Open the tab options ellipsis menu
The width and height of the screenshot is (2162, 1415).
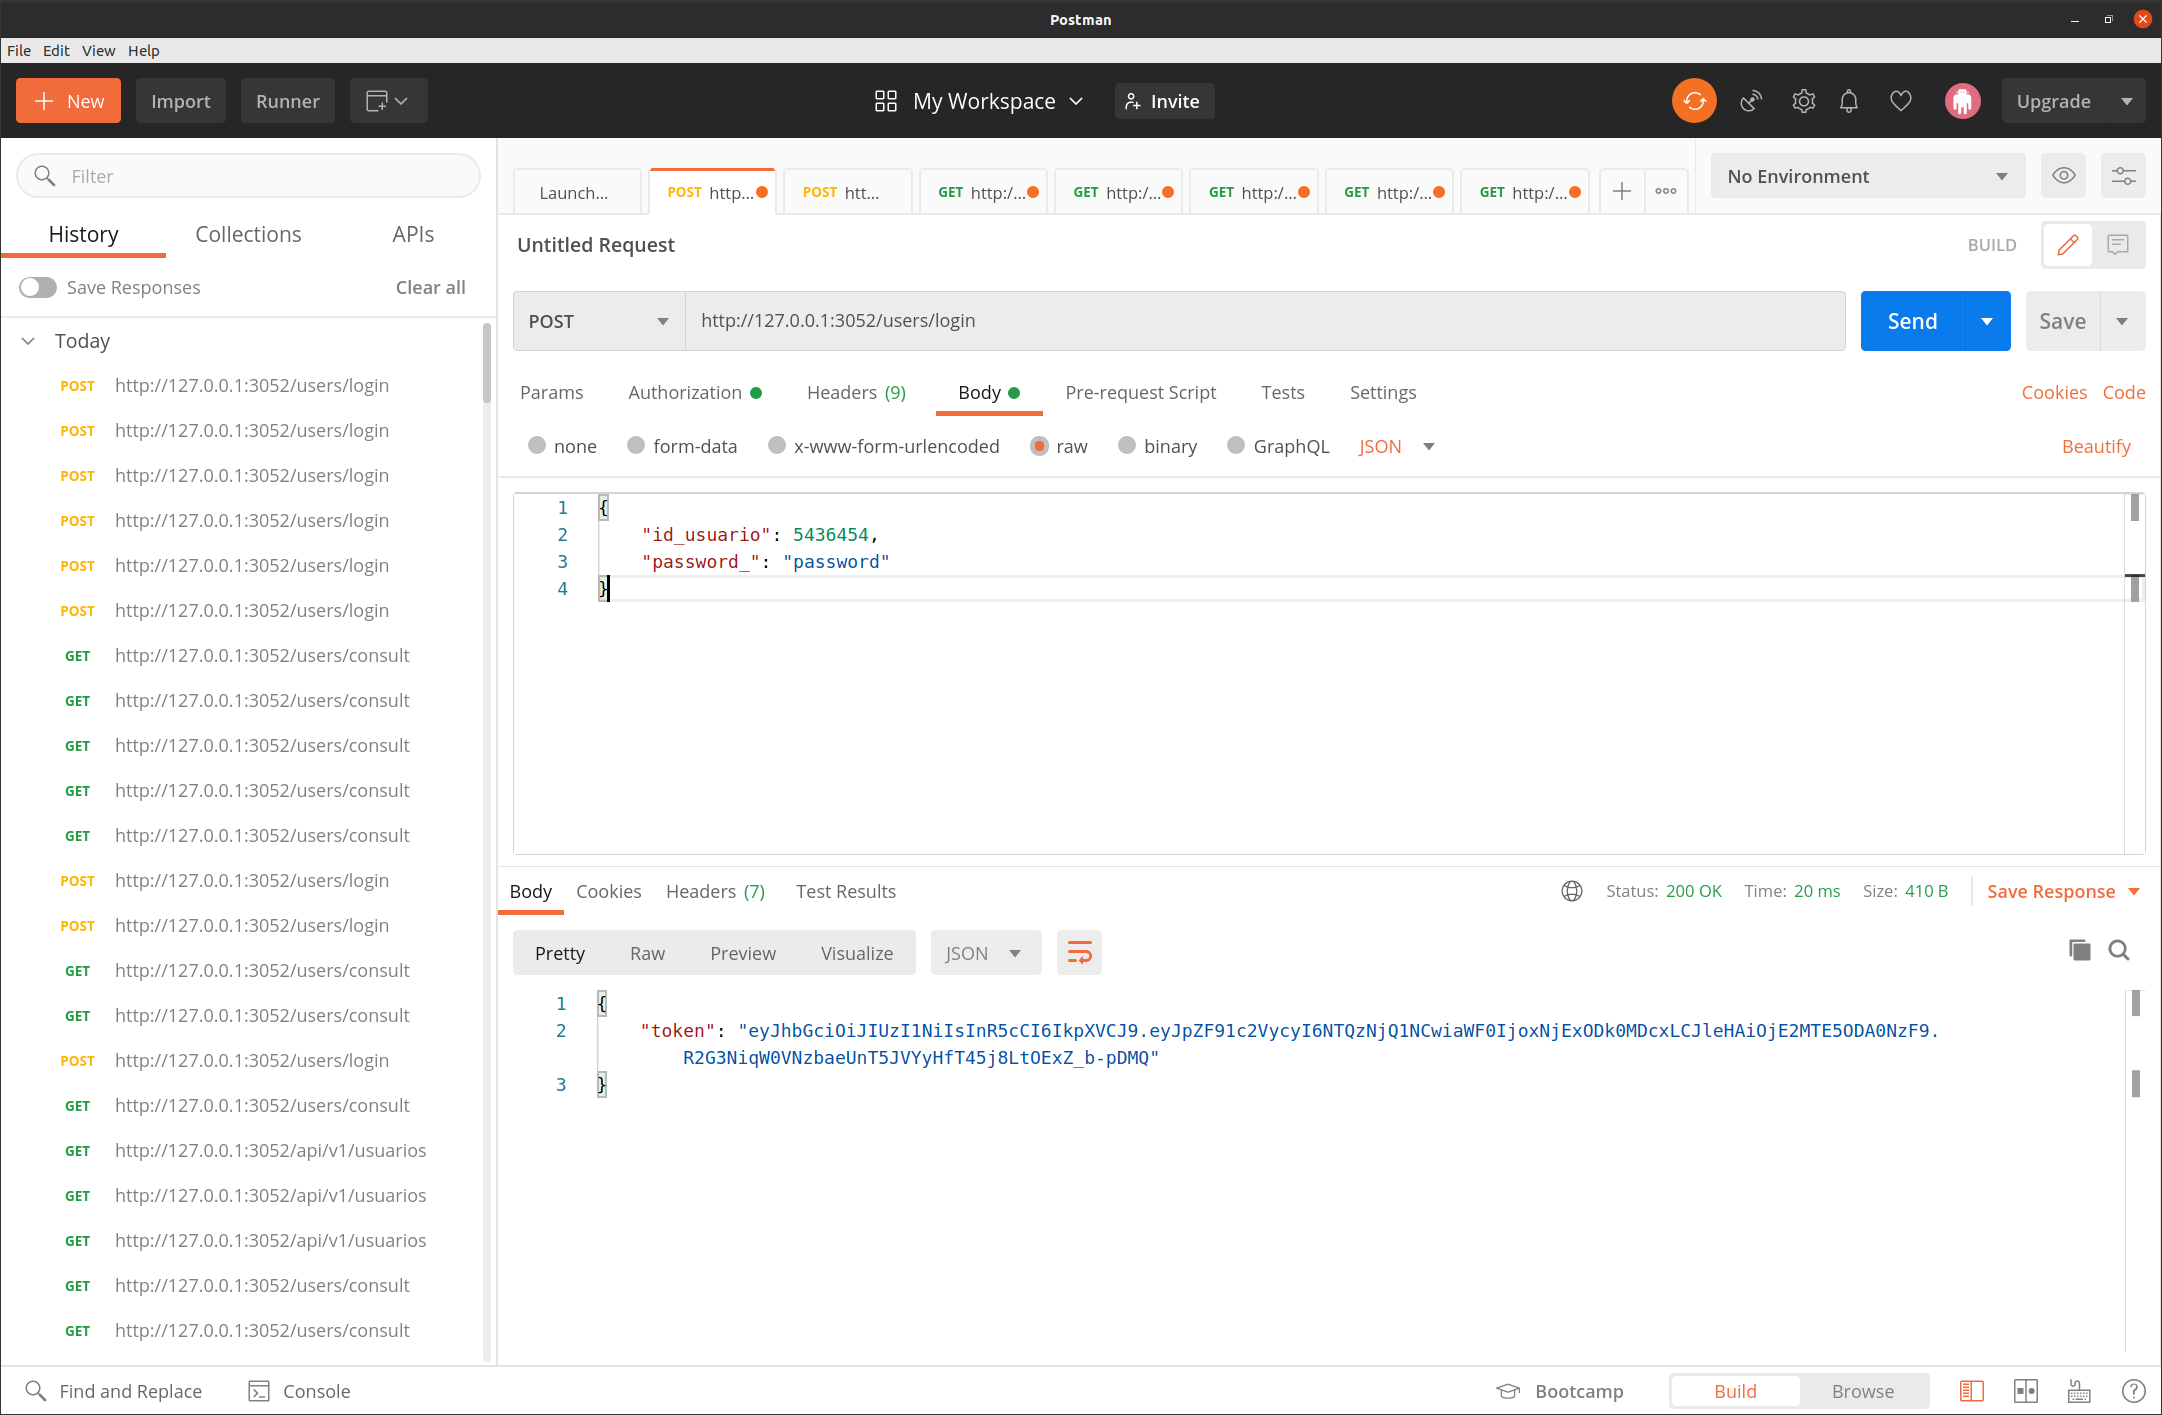[x=1666, y=191]
